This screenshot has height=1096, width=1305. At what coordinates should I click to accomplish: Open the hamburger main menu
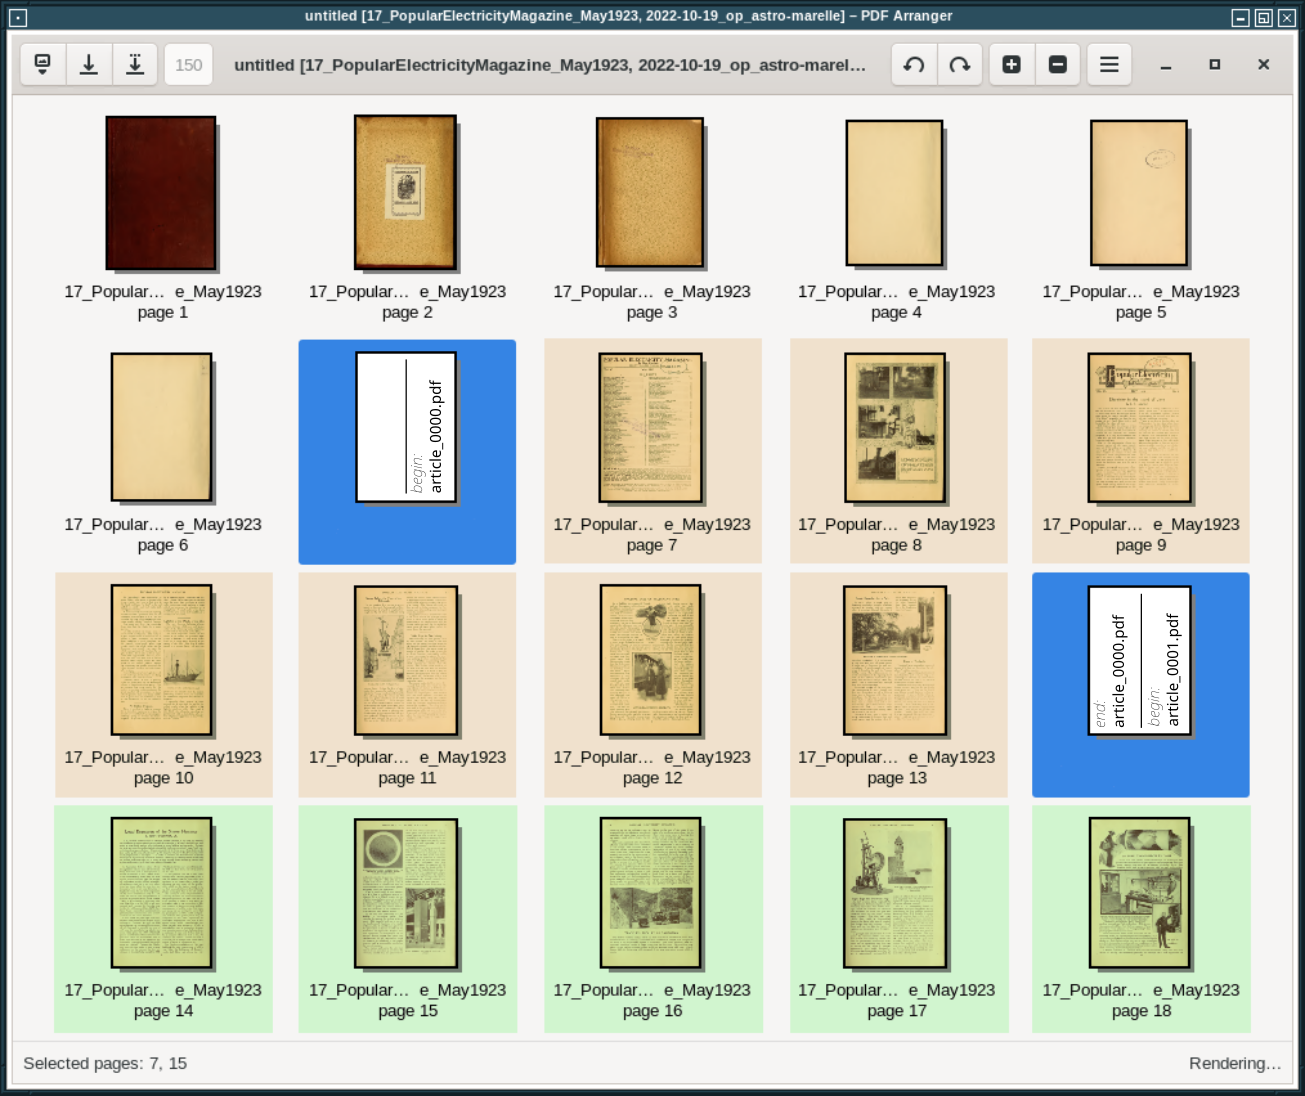[x=1108, y=64]
